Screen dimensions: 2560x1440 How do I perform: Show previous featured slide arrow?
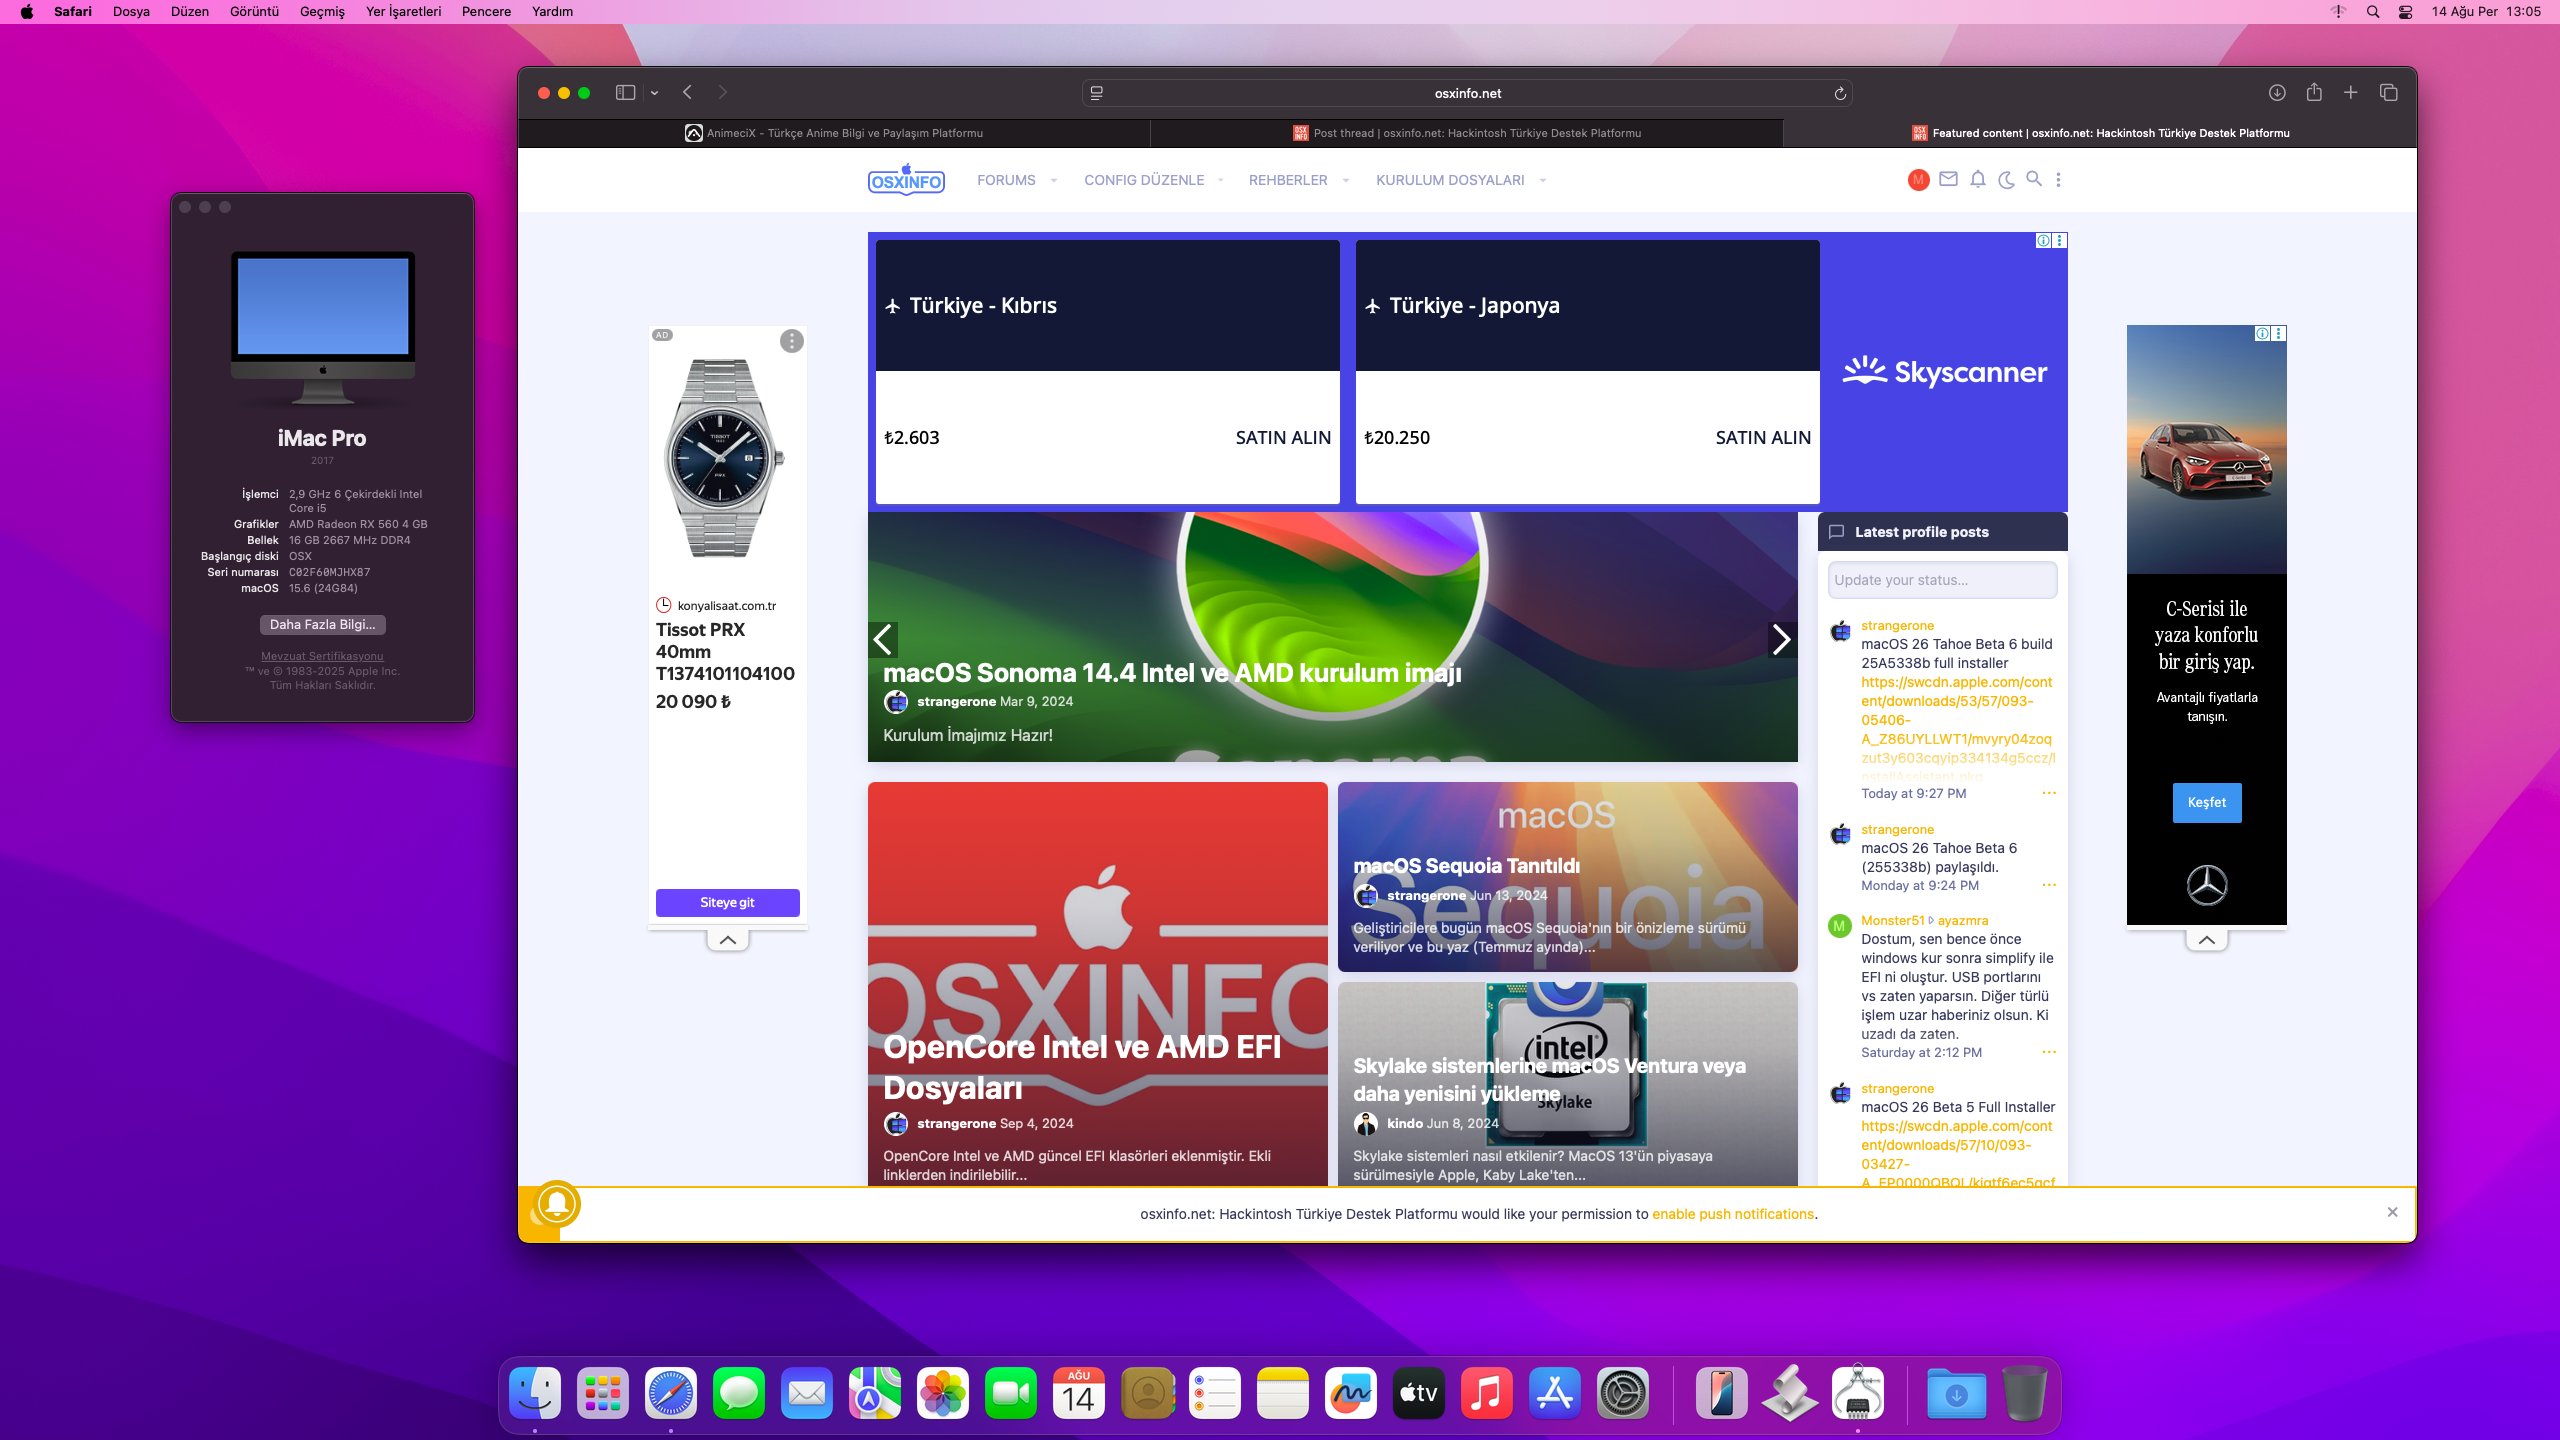tap(883, 640)
